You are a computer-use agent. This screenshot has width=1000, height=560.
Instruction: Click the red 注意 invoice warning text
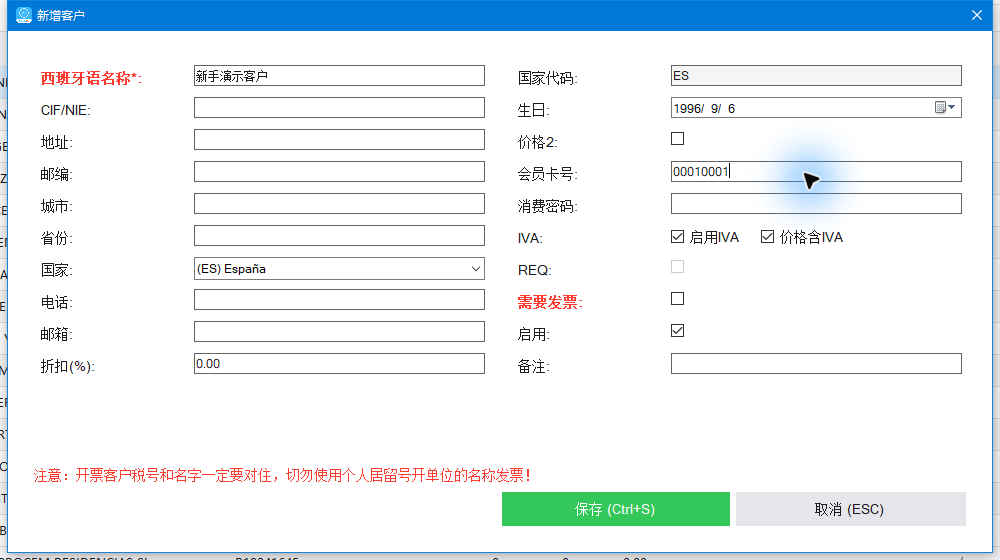pyautogui.click(x=283, y=475)
